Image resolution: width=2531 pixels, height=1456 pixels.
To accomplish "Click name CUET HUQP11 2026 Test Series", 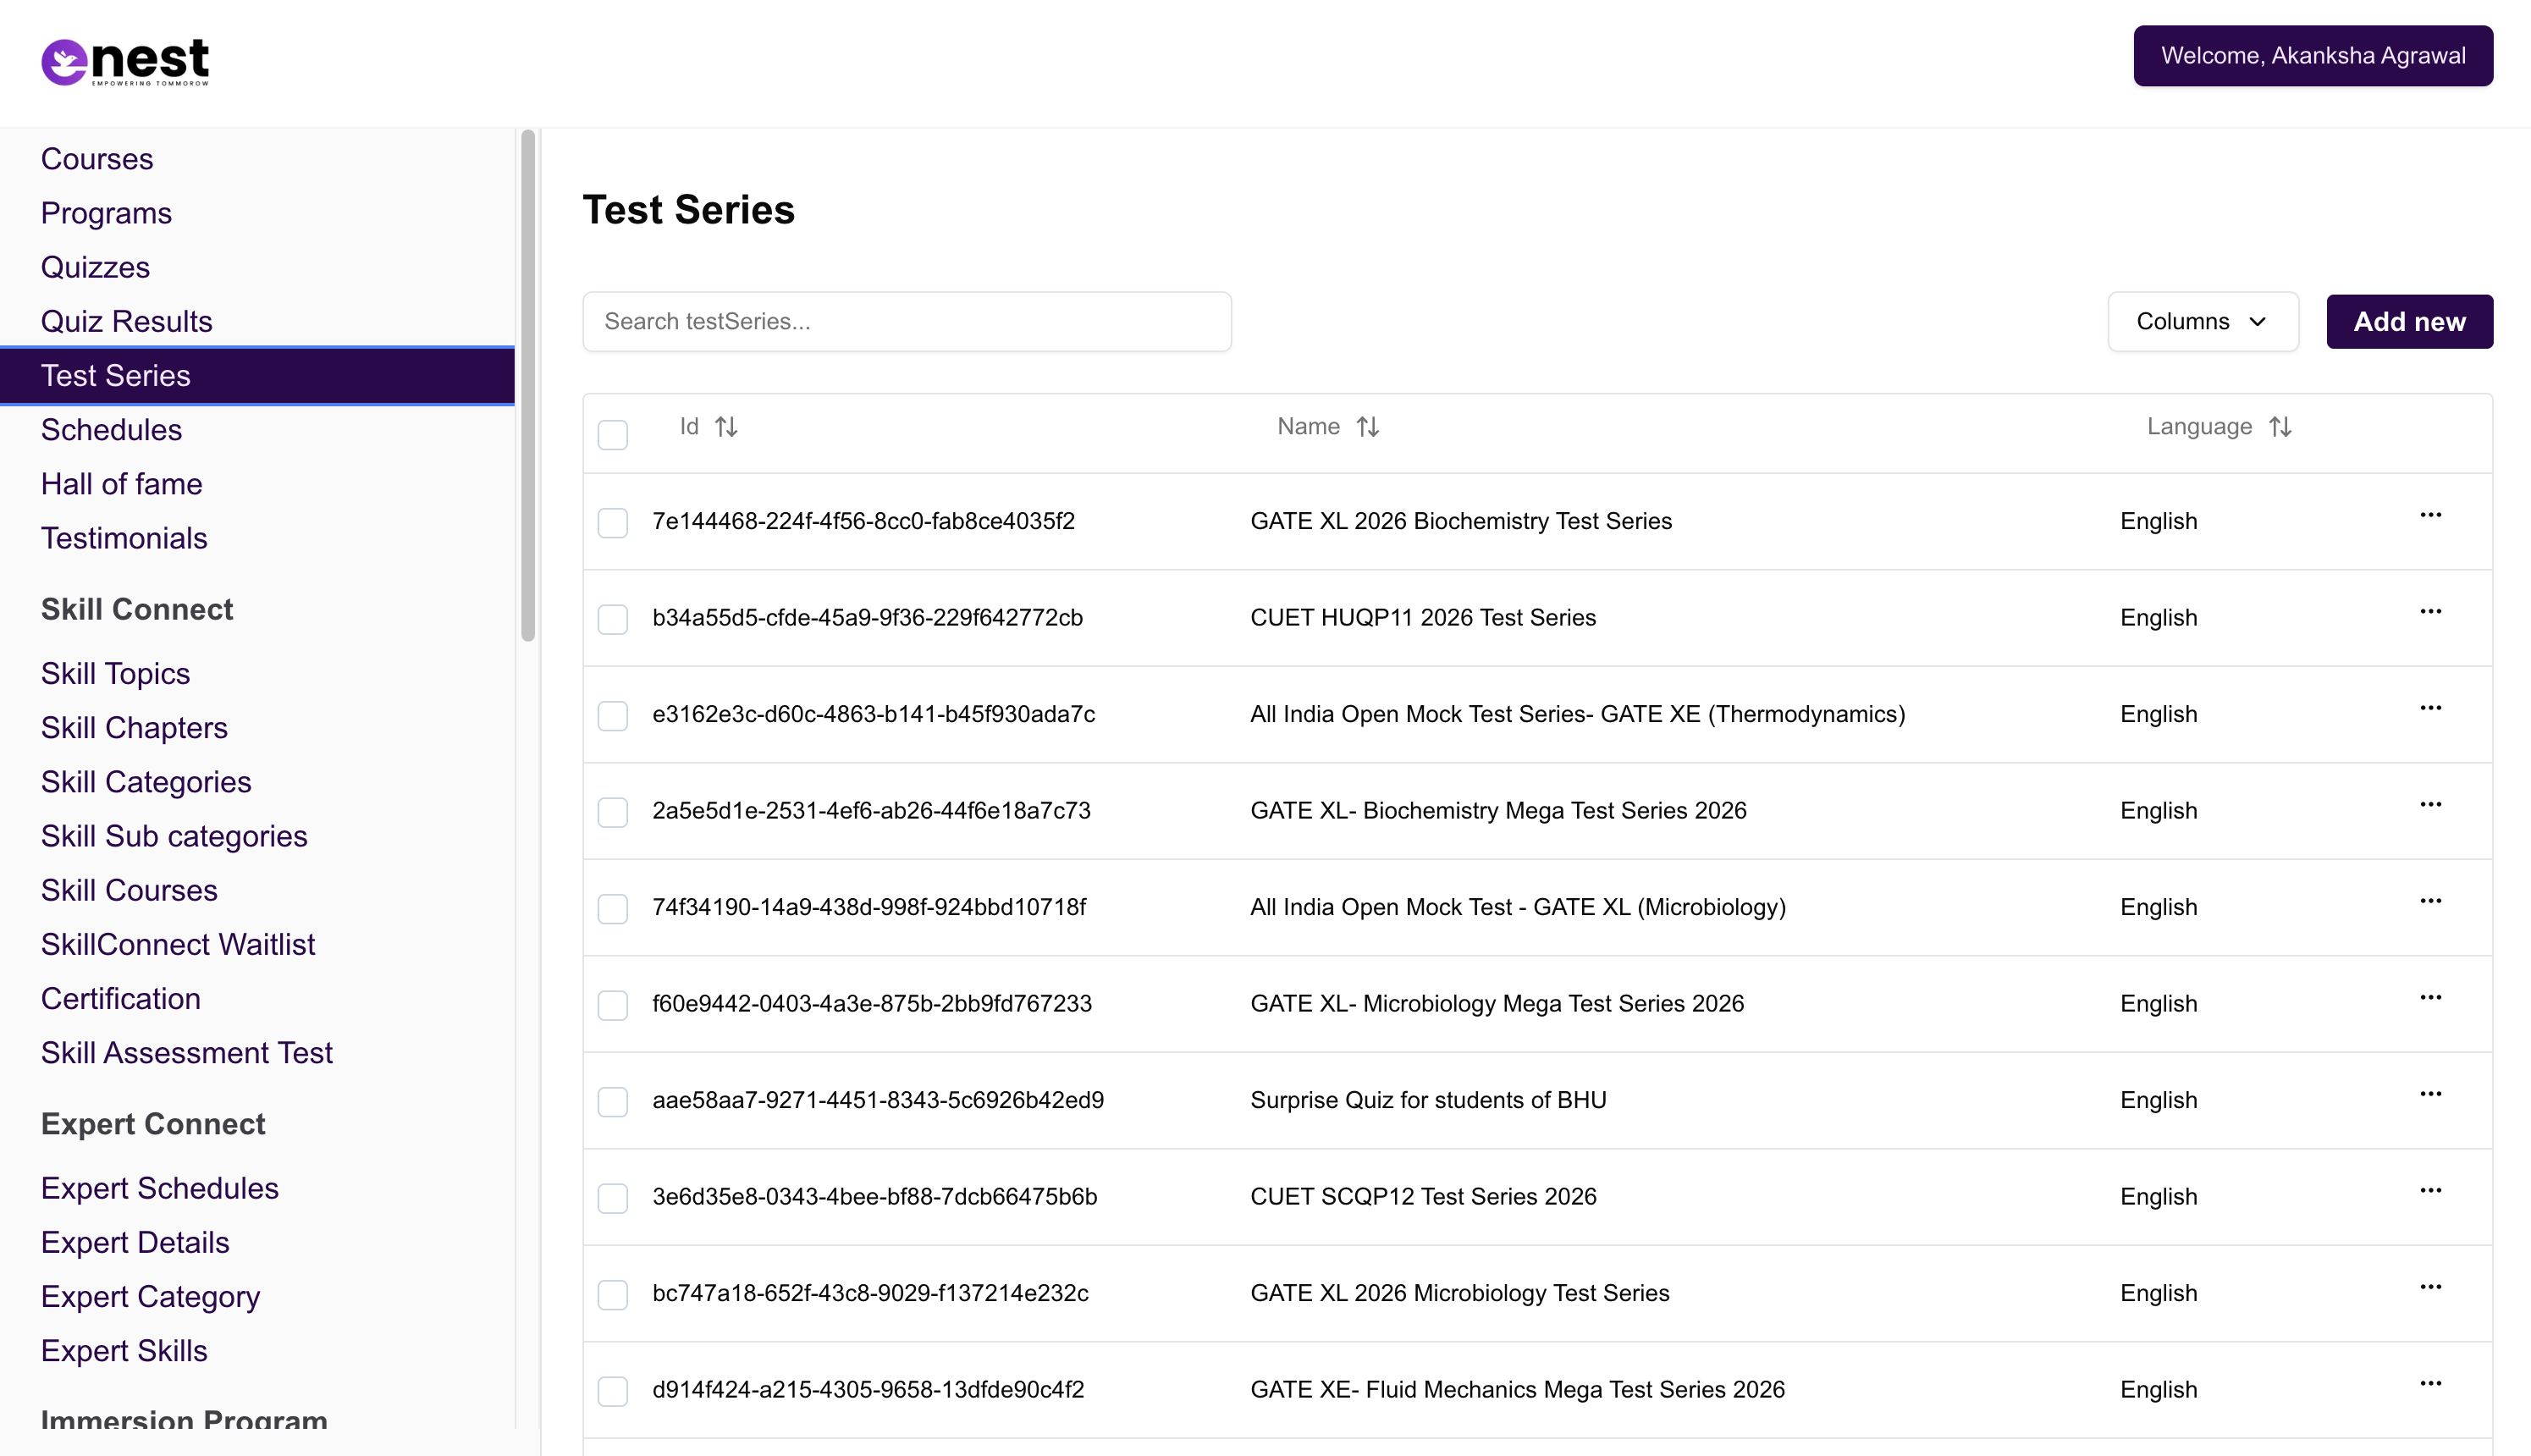I will tap(1423, 618).
